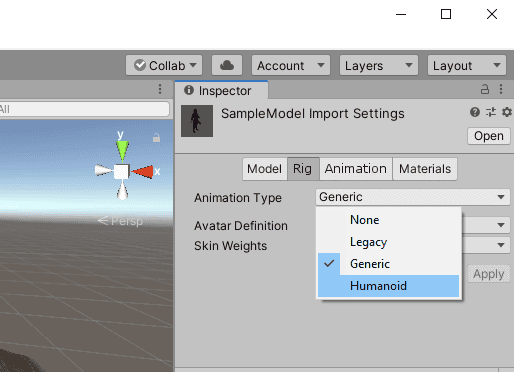Click the white bottom gizmo cone

point(123,190)
